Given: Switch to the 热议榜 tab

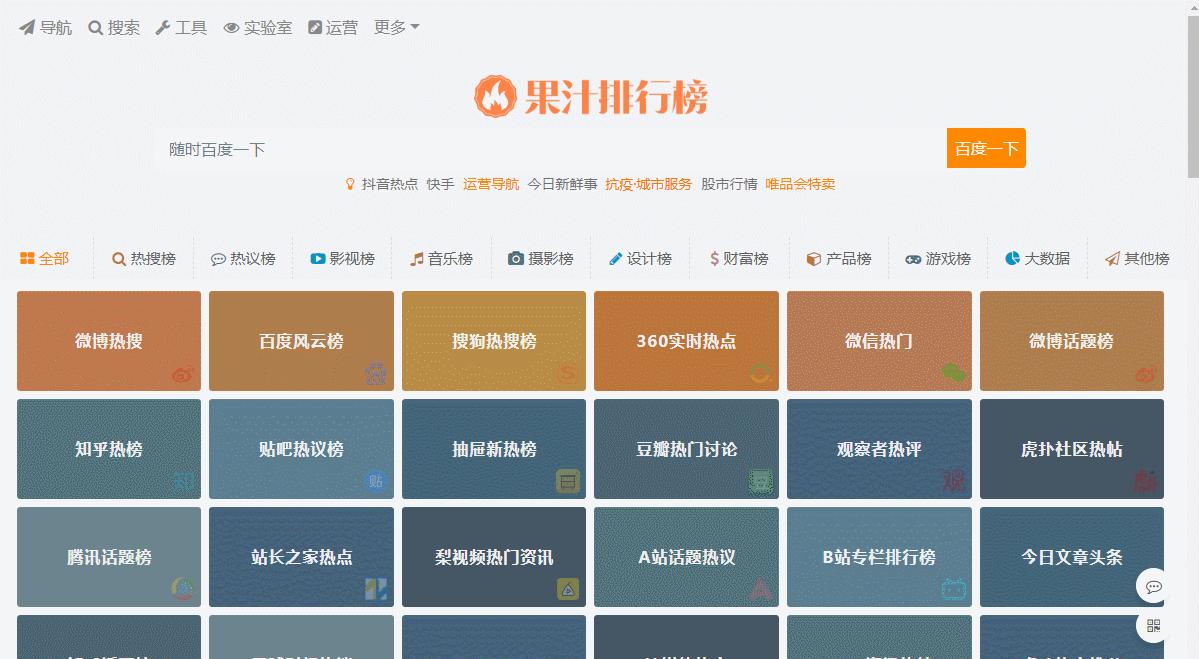Looking at the screenshot, I should tap(244, 258).
